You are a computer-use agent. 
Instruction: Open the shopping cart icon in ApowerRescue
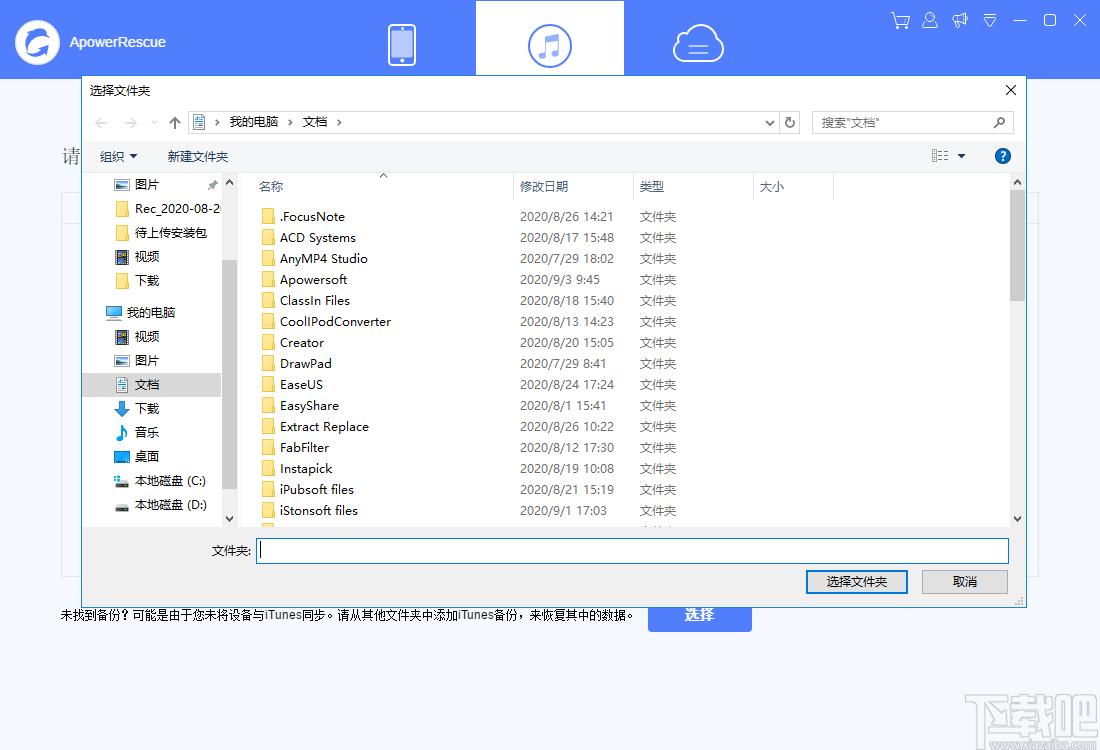(x=900, y=20)
